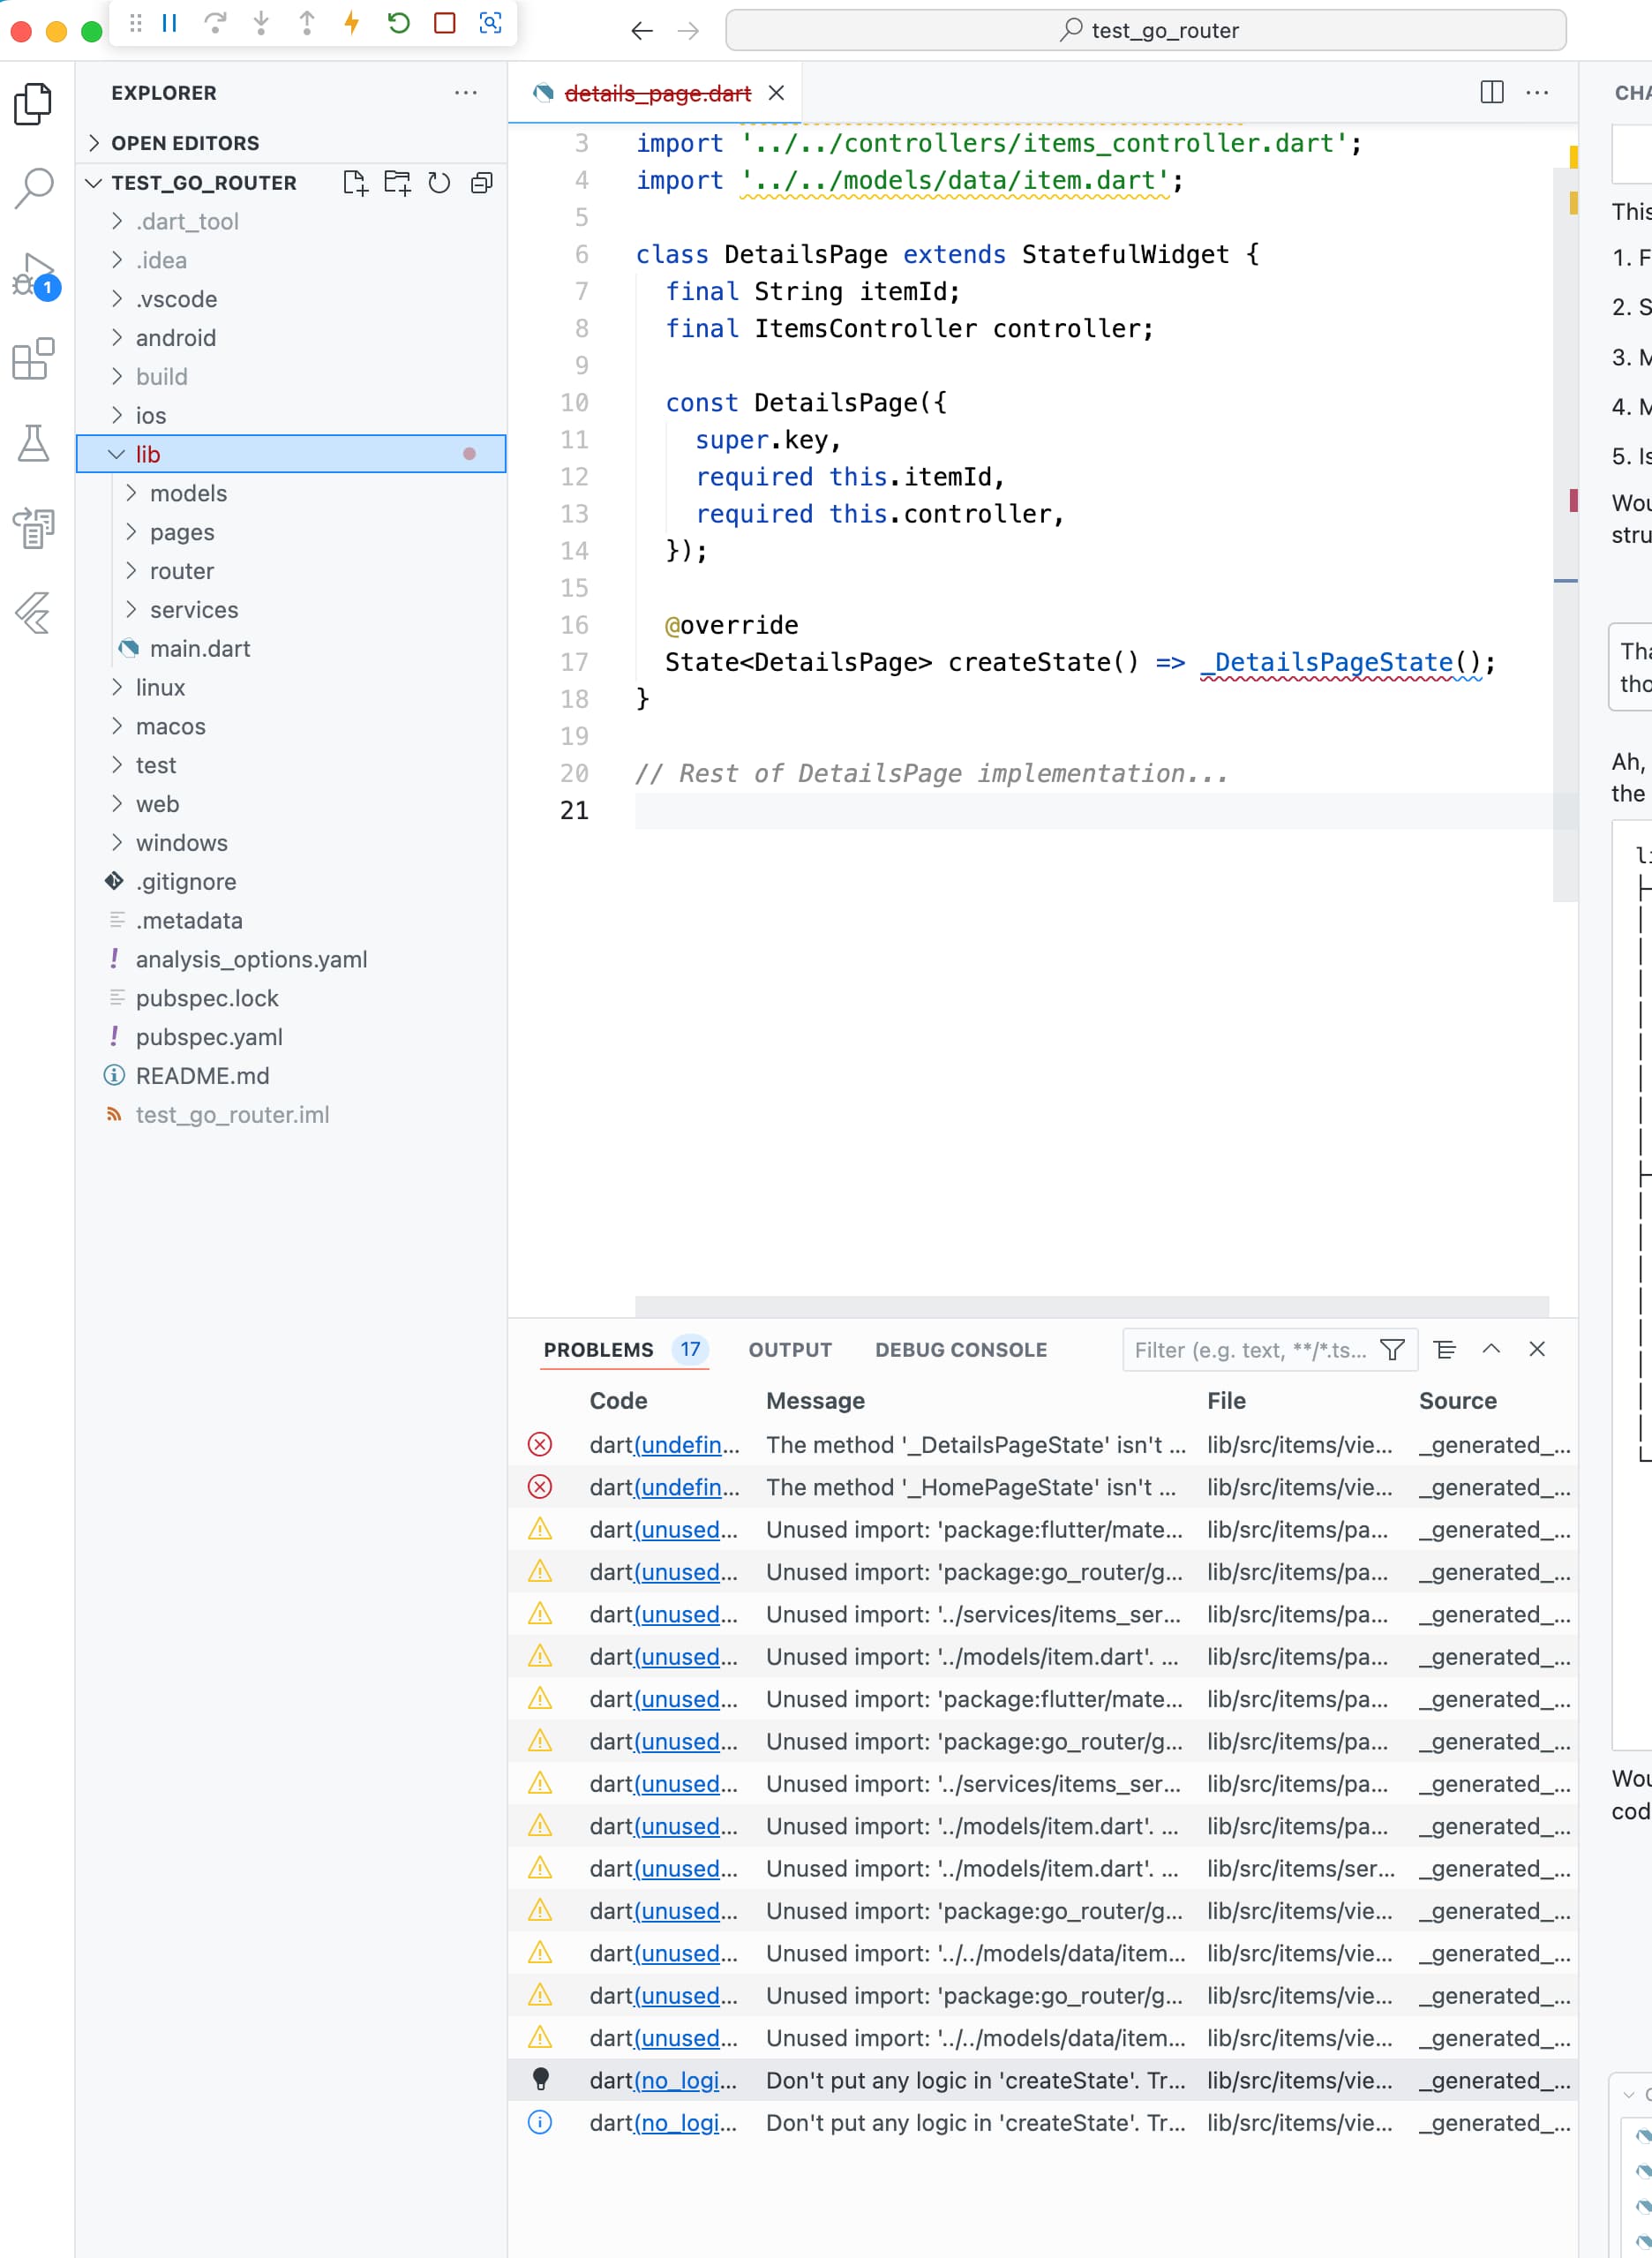Click debug Step Out button
Viewport: 1652px width, 2258px height.
tap(307, 23)
